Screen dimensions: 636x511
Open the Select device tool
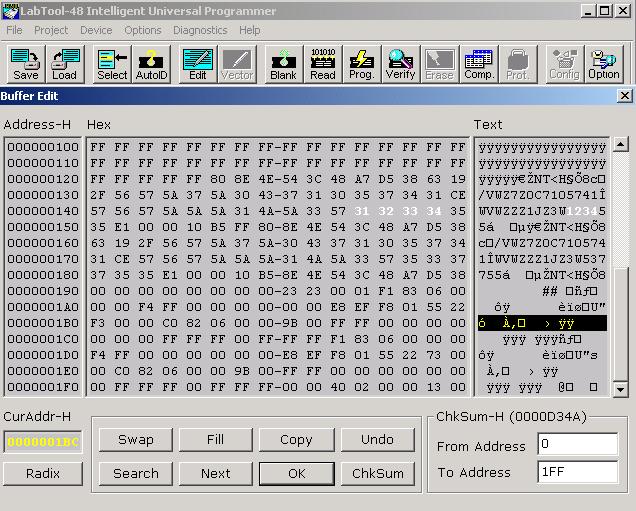112,64
